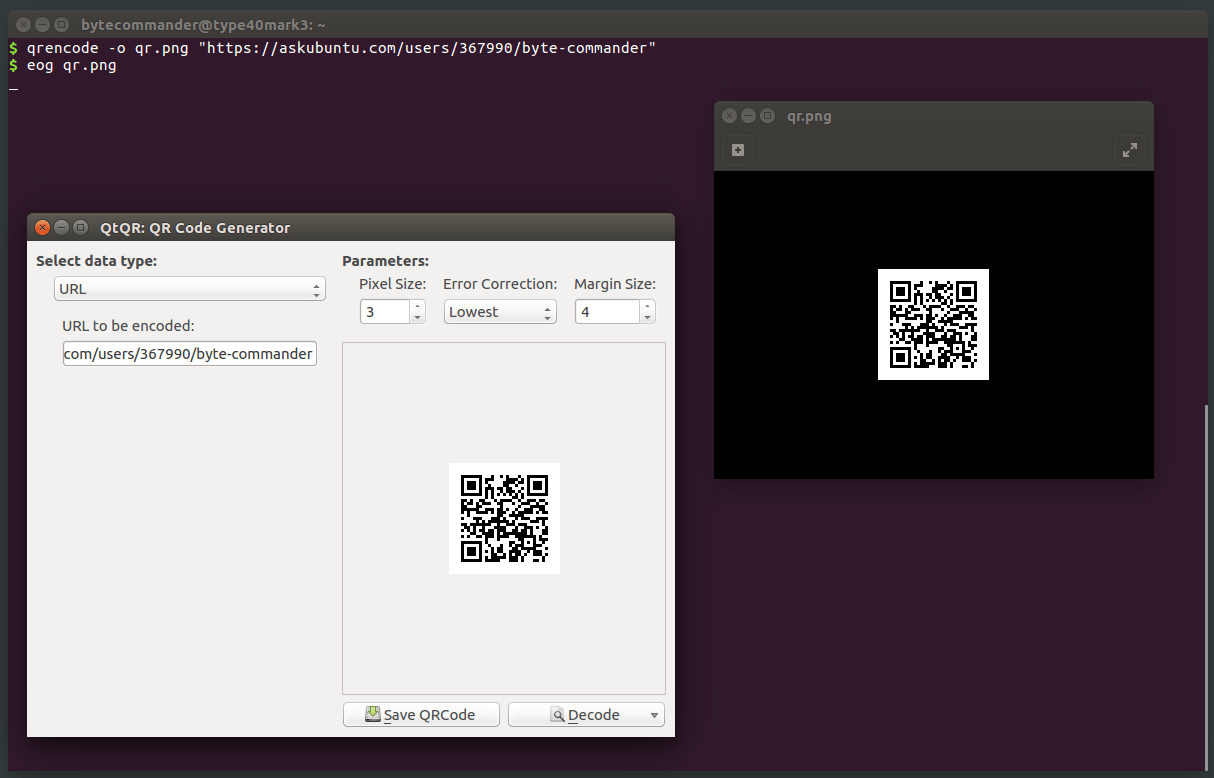The image size is (1214, 778).
Task: Click the 'Margin Size:' label
Action: [x=615, y=284]
